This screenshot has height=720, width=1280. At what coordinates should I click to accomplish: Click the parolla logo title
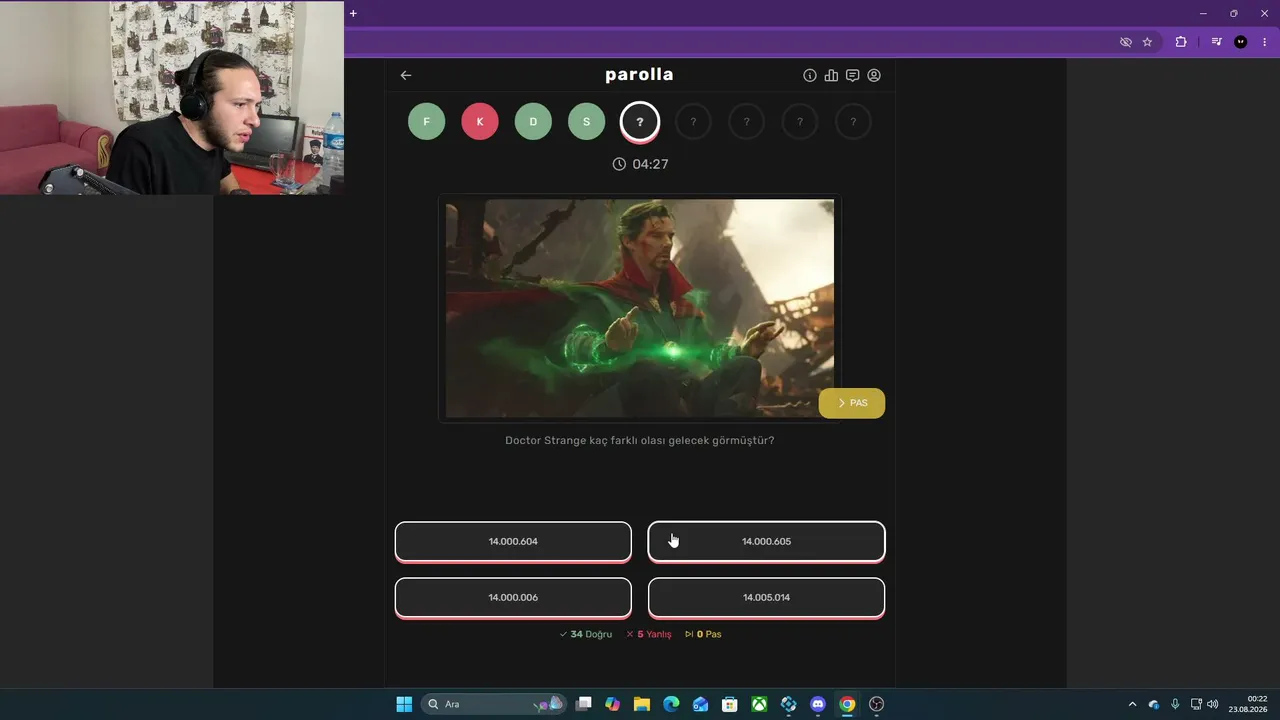639,75
